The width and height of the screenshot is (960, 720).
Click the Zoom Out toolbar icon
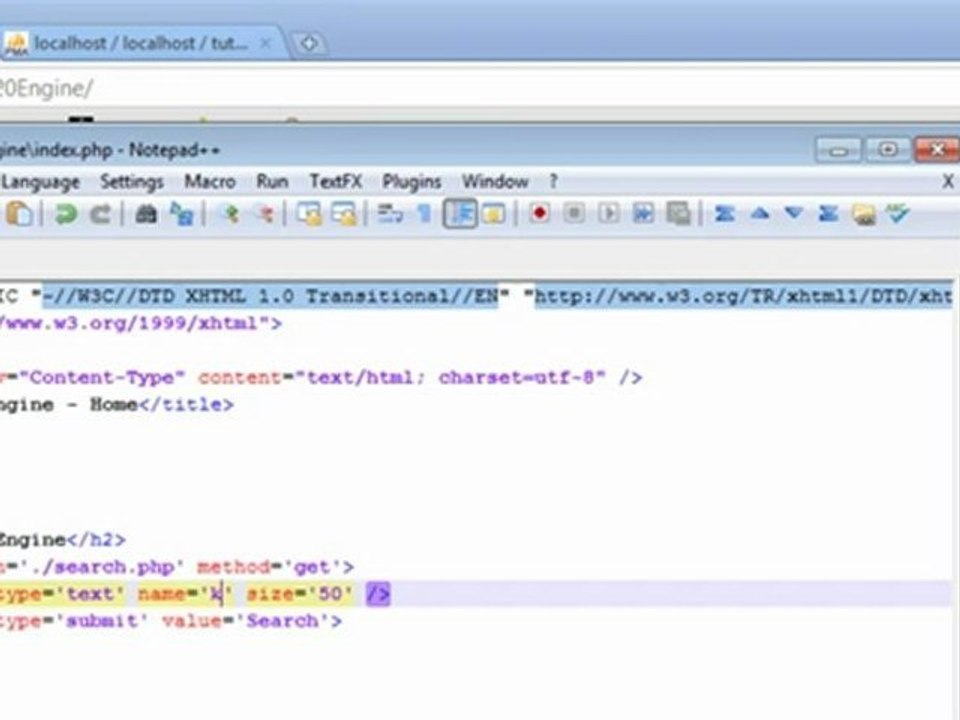point(264,214)
